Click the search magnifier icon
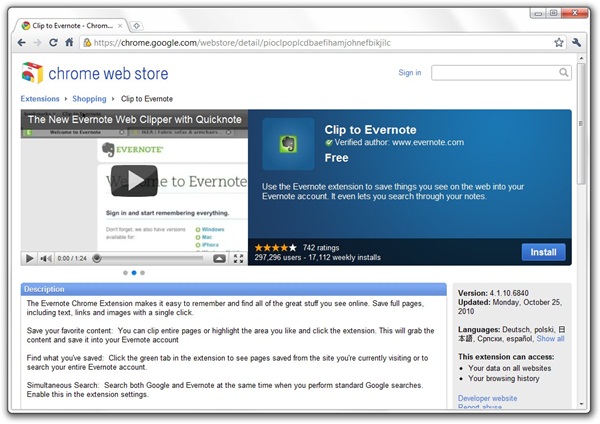600x424 pixels. 563,72
